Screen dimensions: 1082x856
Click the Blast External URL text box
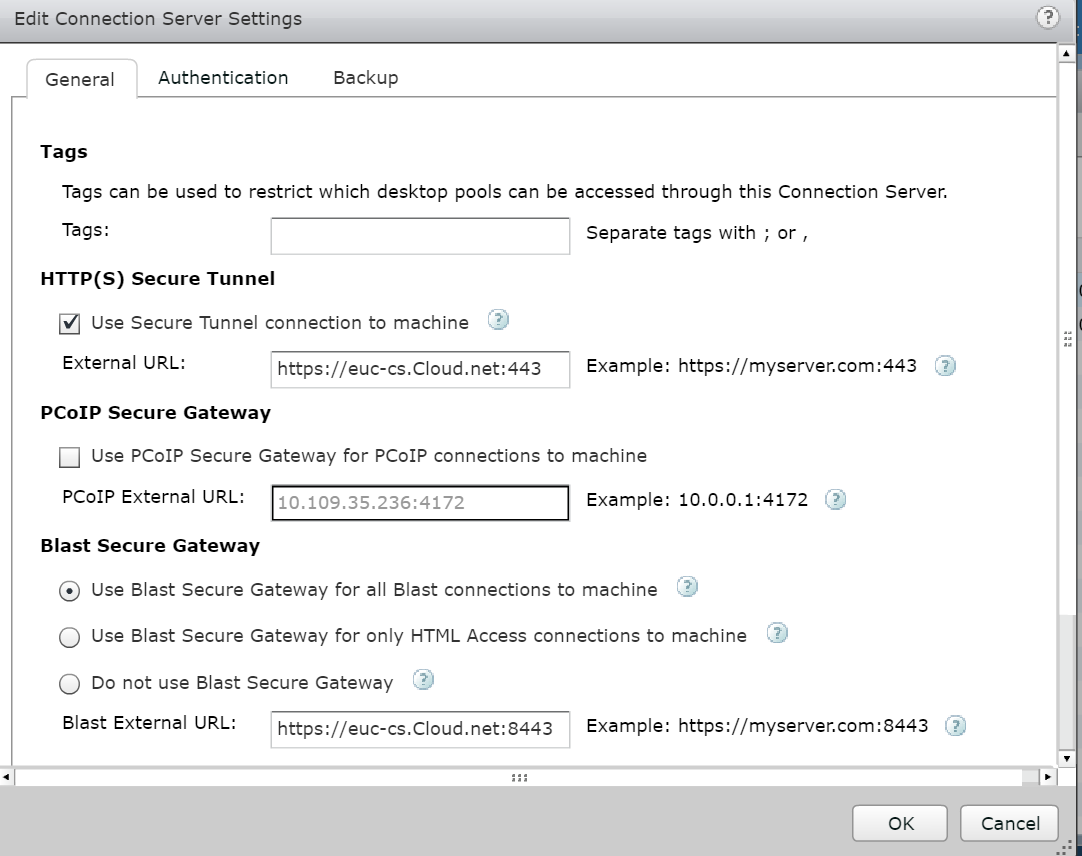[419, 730]
